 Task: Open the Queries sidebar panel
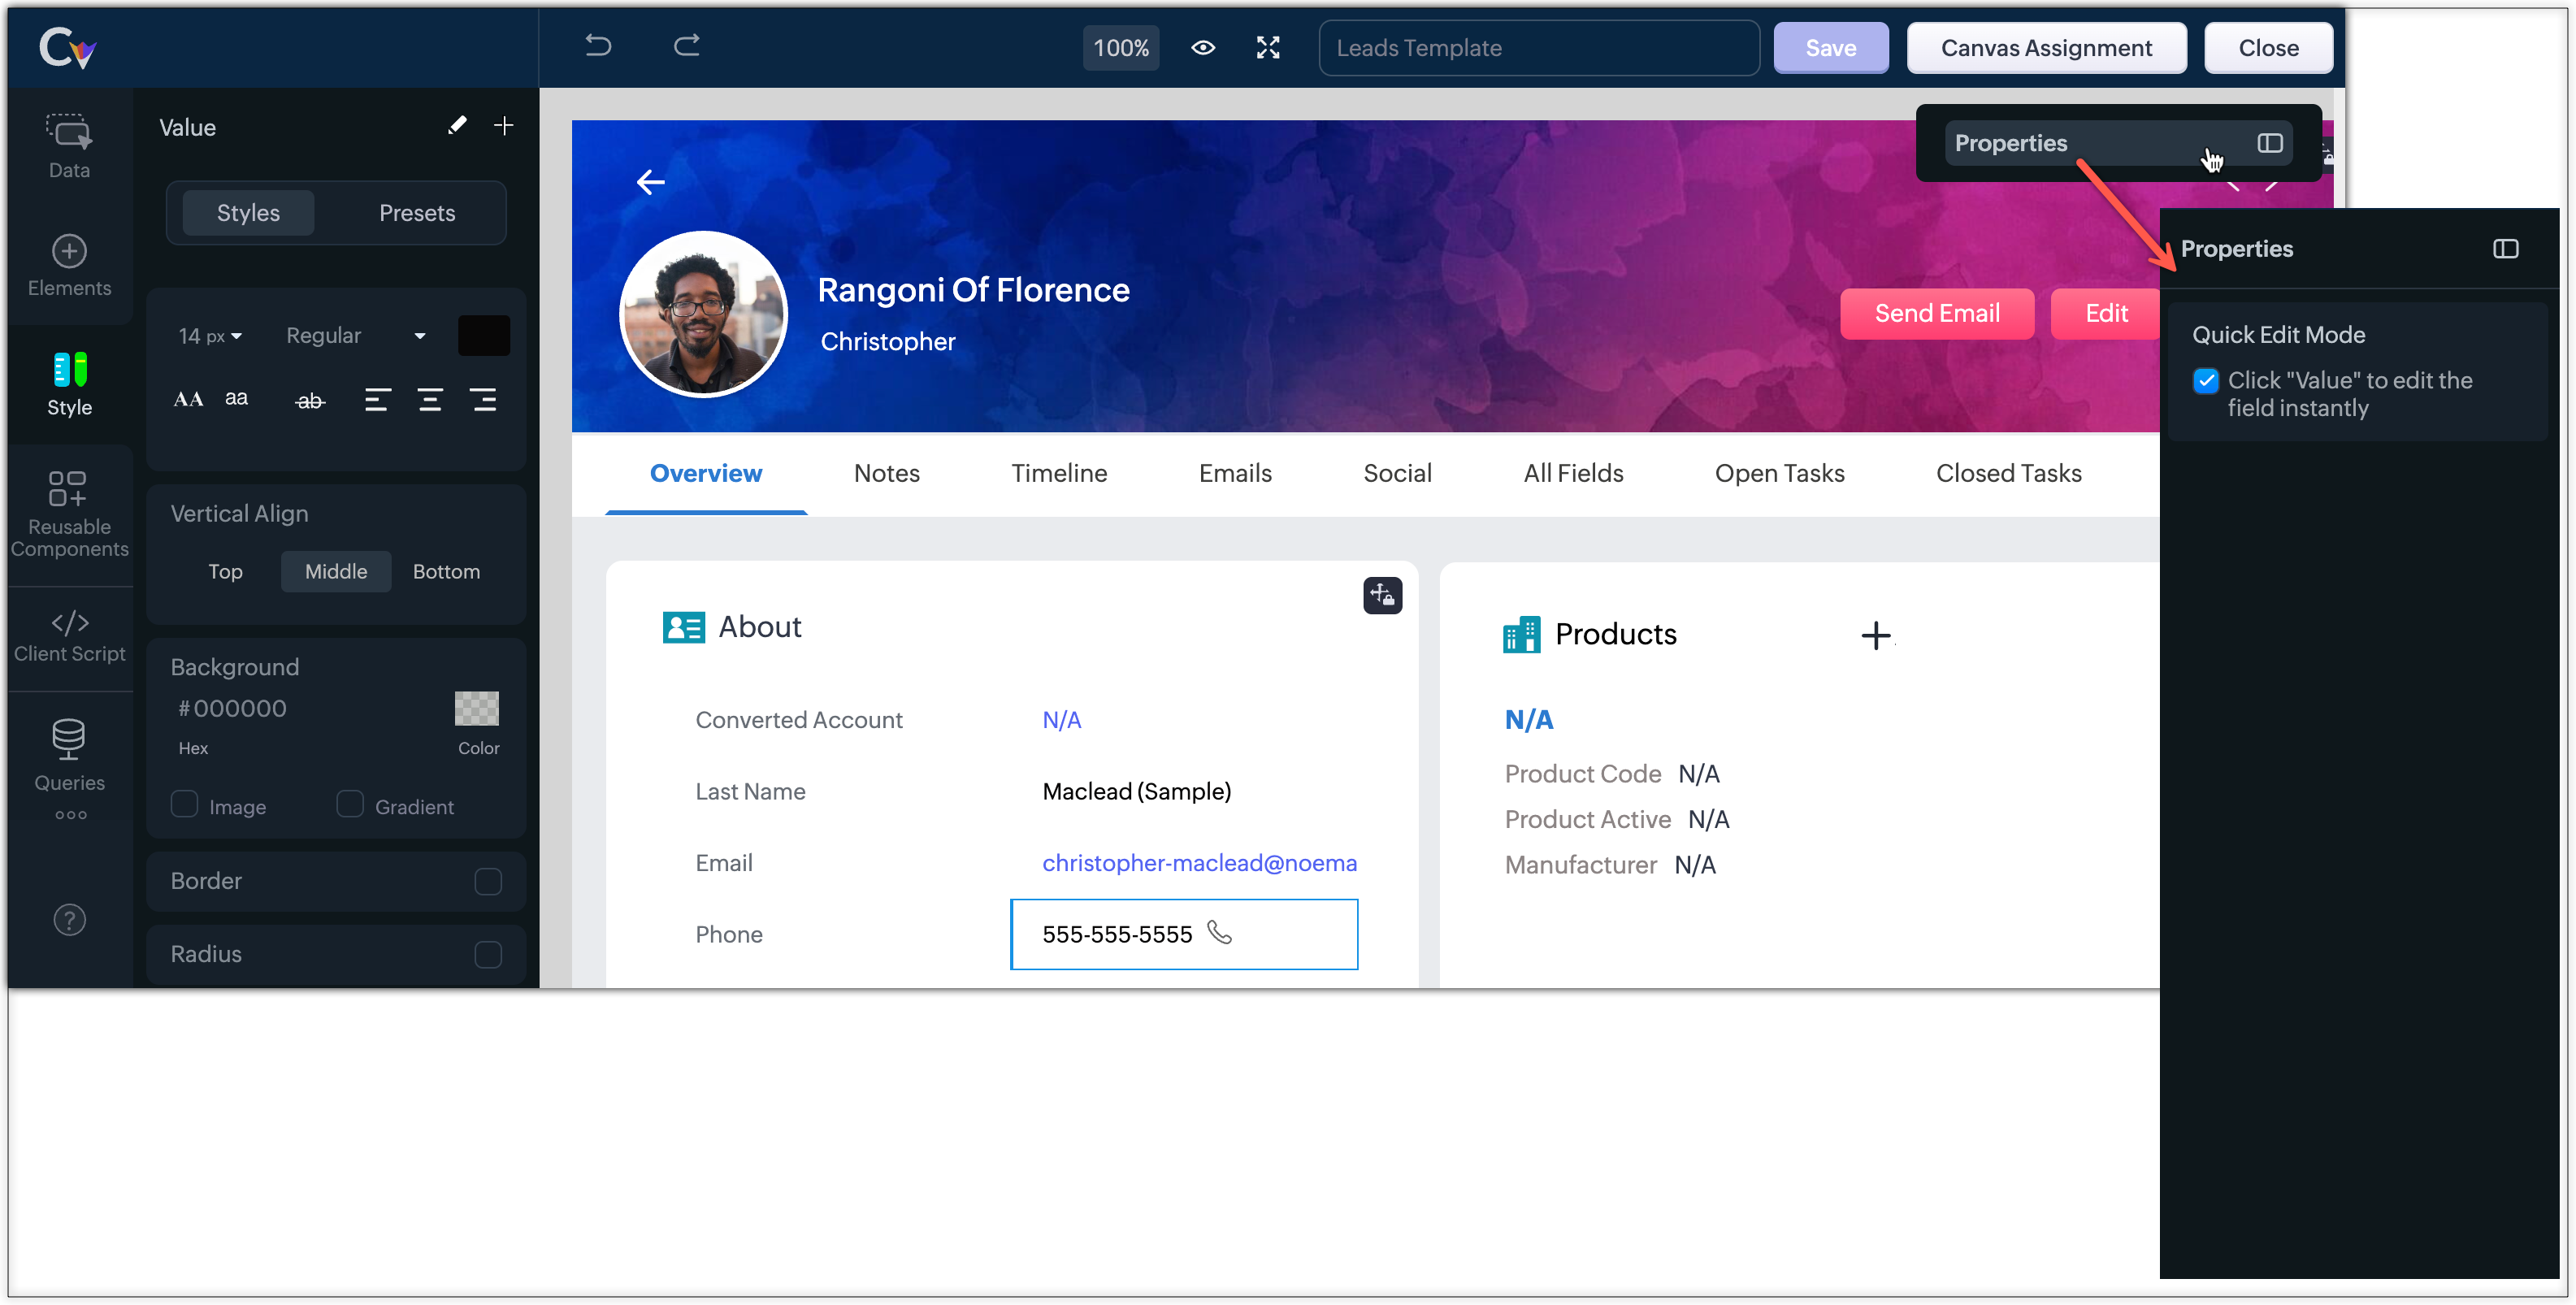[x=69, y=756]
